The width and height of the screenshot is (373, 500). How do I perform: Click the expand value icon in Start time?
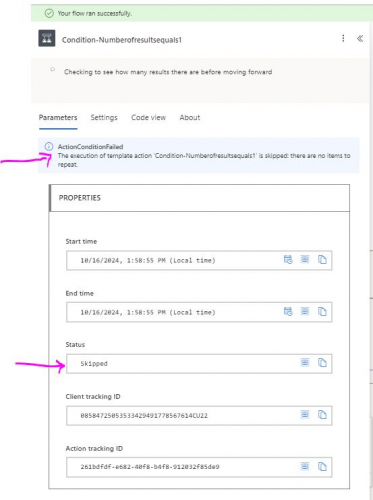[x=305, y=259]
